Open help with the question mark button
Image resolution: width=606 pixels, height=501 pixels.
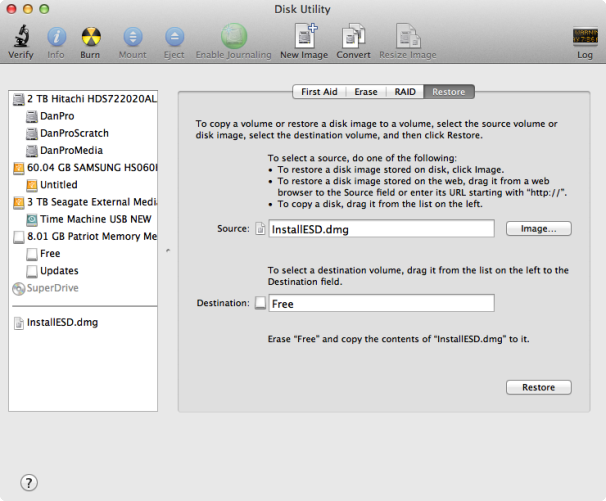tap(29, 483)
